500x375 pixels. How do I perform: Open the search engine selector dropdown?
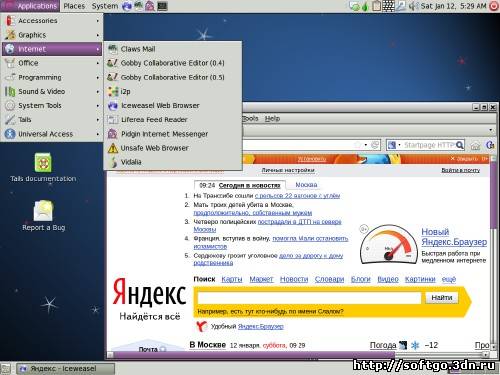coord(394,145)
